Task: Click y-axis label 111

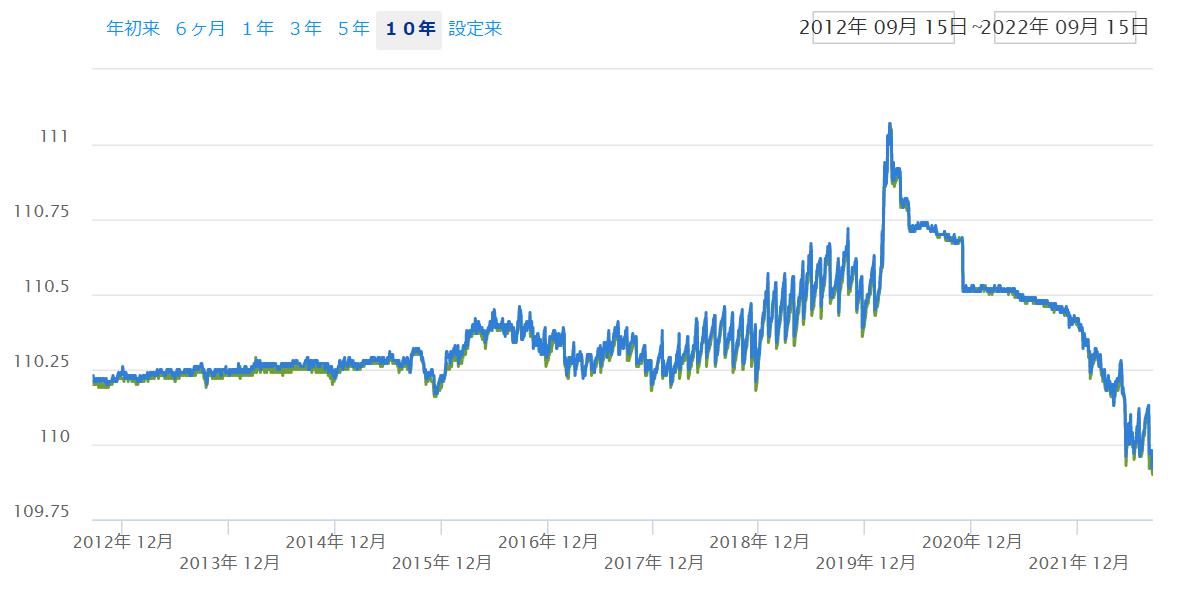Action: coord(56,137)
